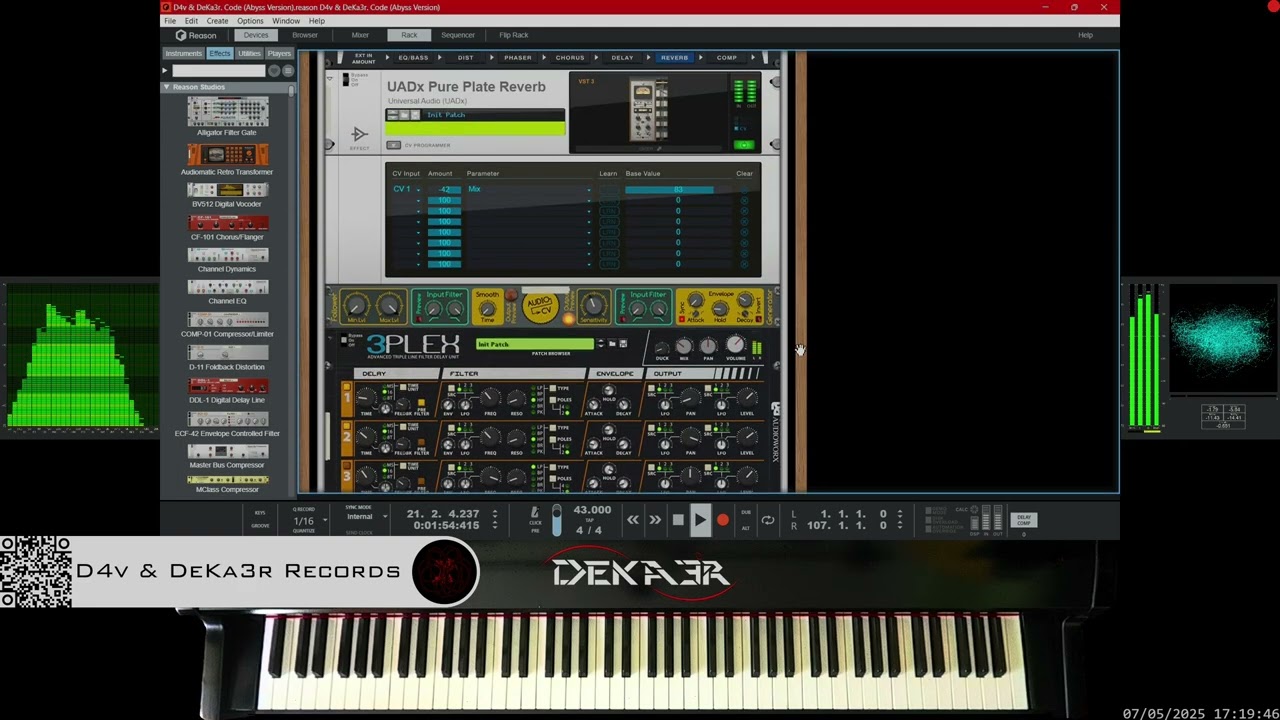Image resolution: width=1280 pixels, height=720 pixels.
Task: Toggle the Delay Comp button in transport
Action: pos(1024,520)
